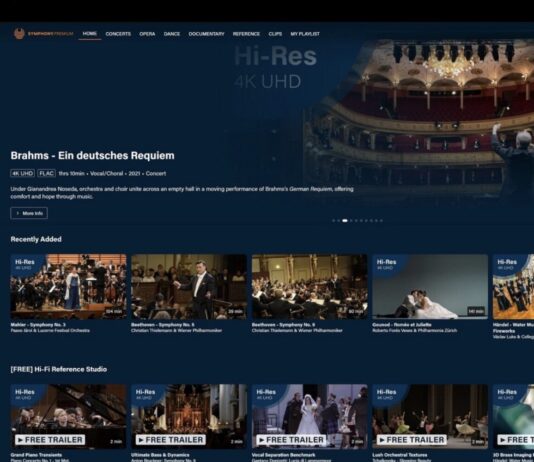Play free trailer on Ultimate Bass & Dynamics
This screenshot has width=534, height=462.
click(171, 440)
